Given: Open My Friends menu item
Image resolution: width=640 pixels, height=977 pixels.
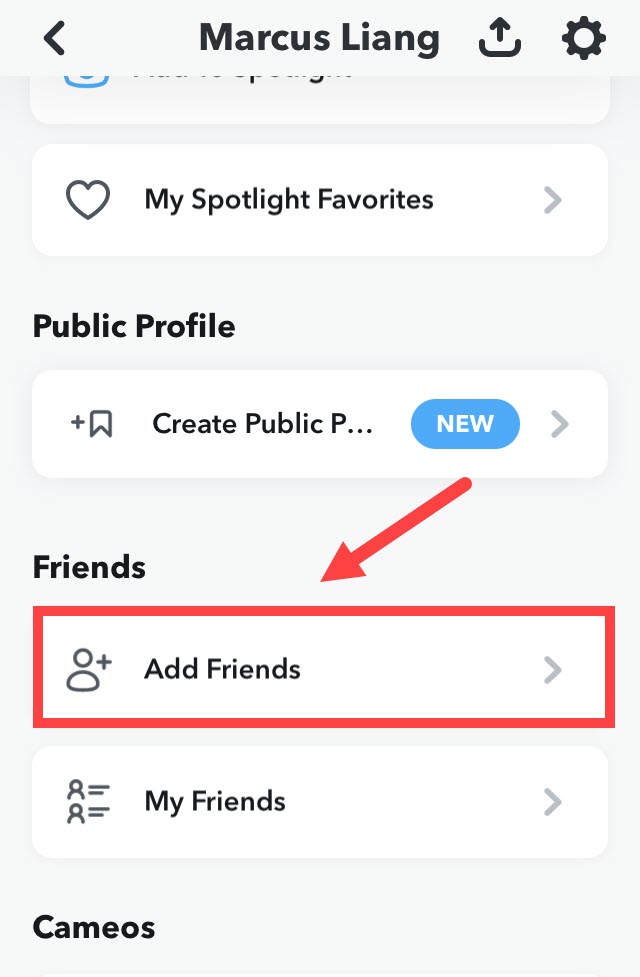Looking at the screenshot, I should point(320,802).
